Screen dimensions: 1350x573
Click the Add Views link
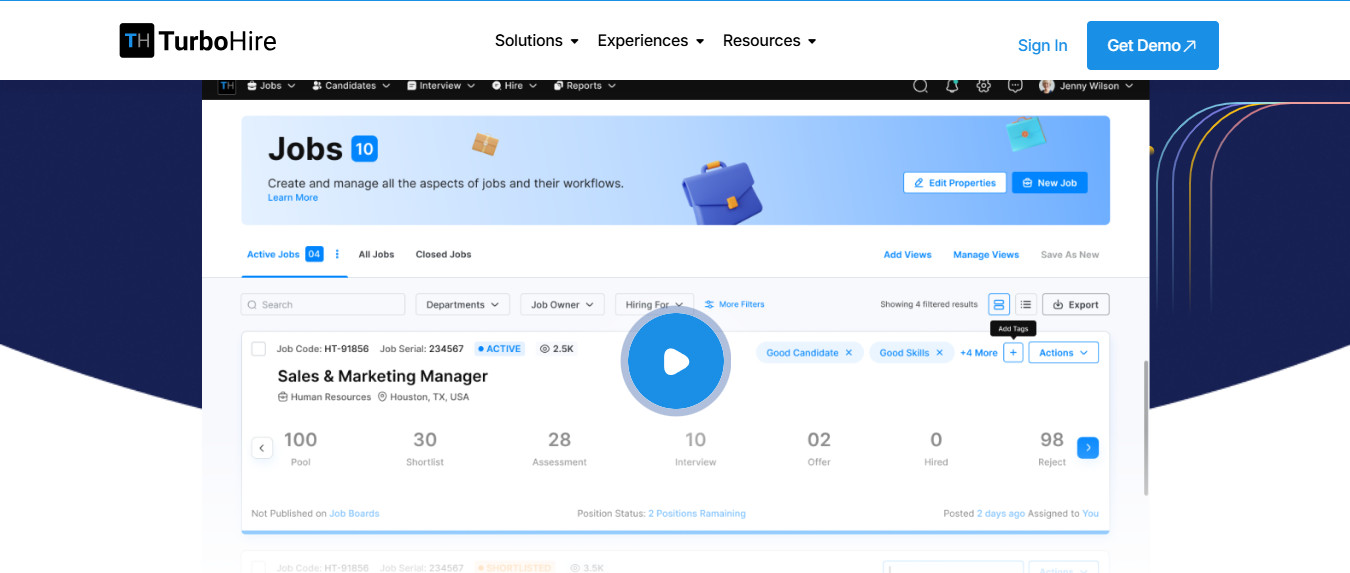(x=907, y=255)
